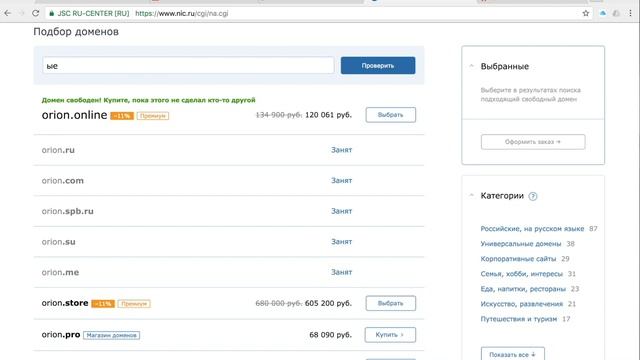The width and height of the screenshot is (640, 360).
Task: Click the Подбор доменов heading
Action: [x=76, y=31]
